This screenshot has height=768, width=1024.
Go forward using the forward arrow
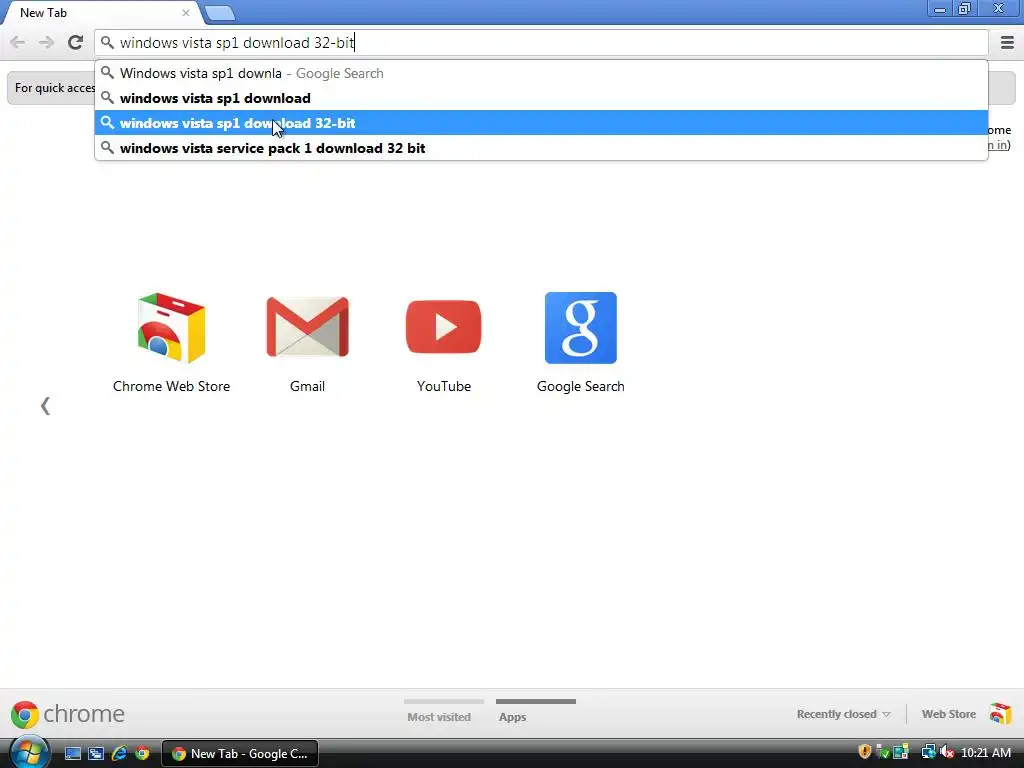click(x=46, y=42)
